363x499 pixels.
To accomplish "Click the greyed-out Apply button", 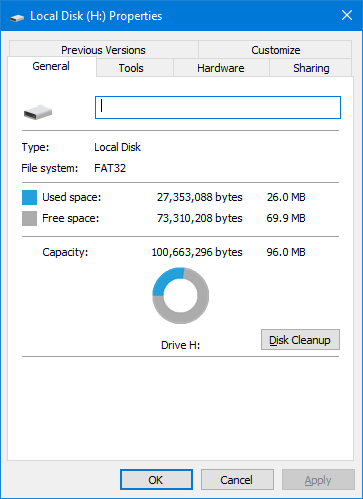I will coord(318,480).
